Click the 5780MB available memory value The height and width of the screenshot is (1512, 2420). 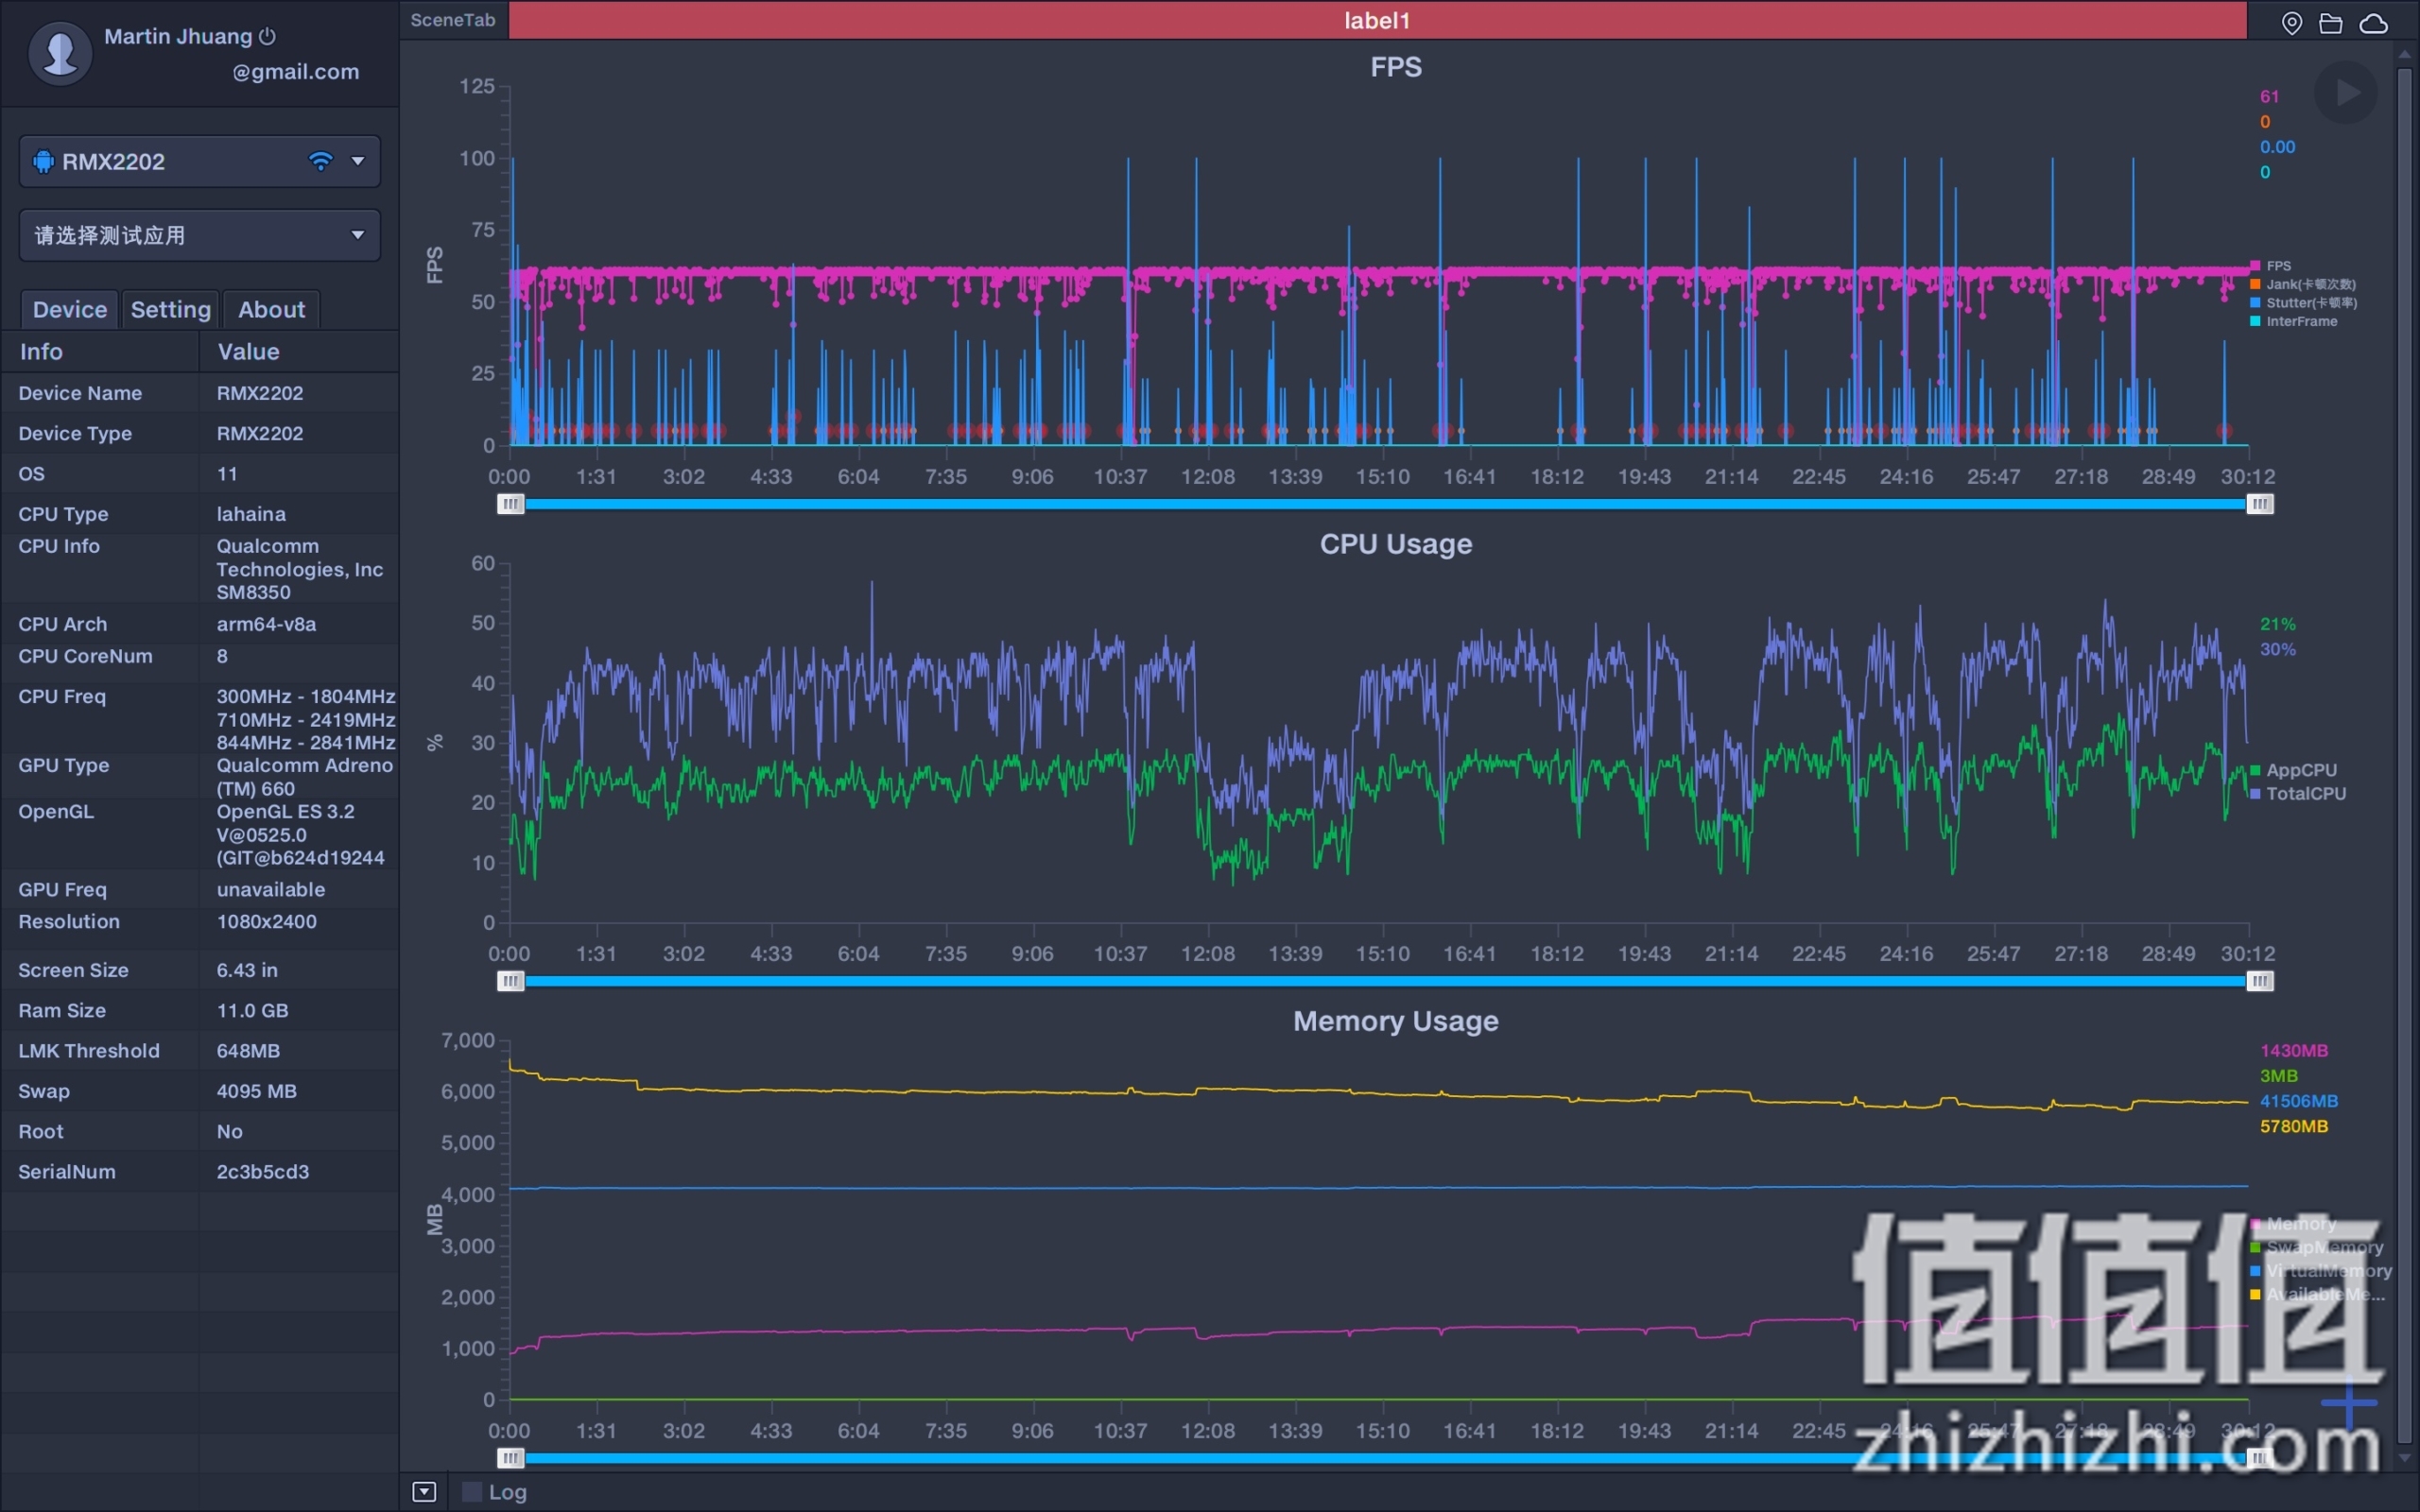pos(2293,1126)
